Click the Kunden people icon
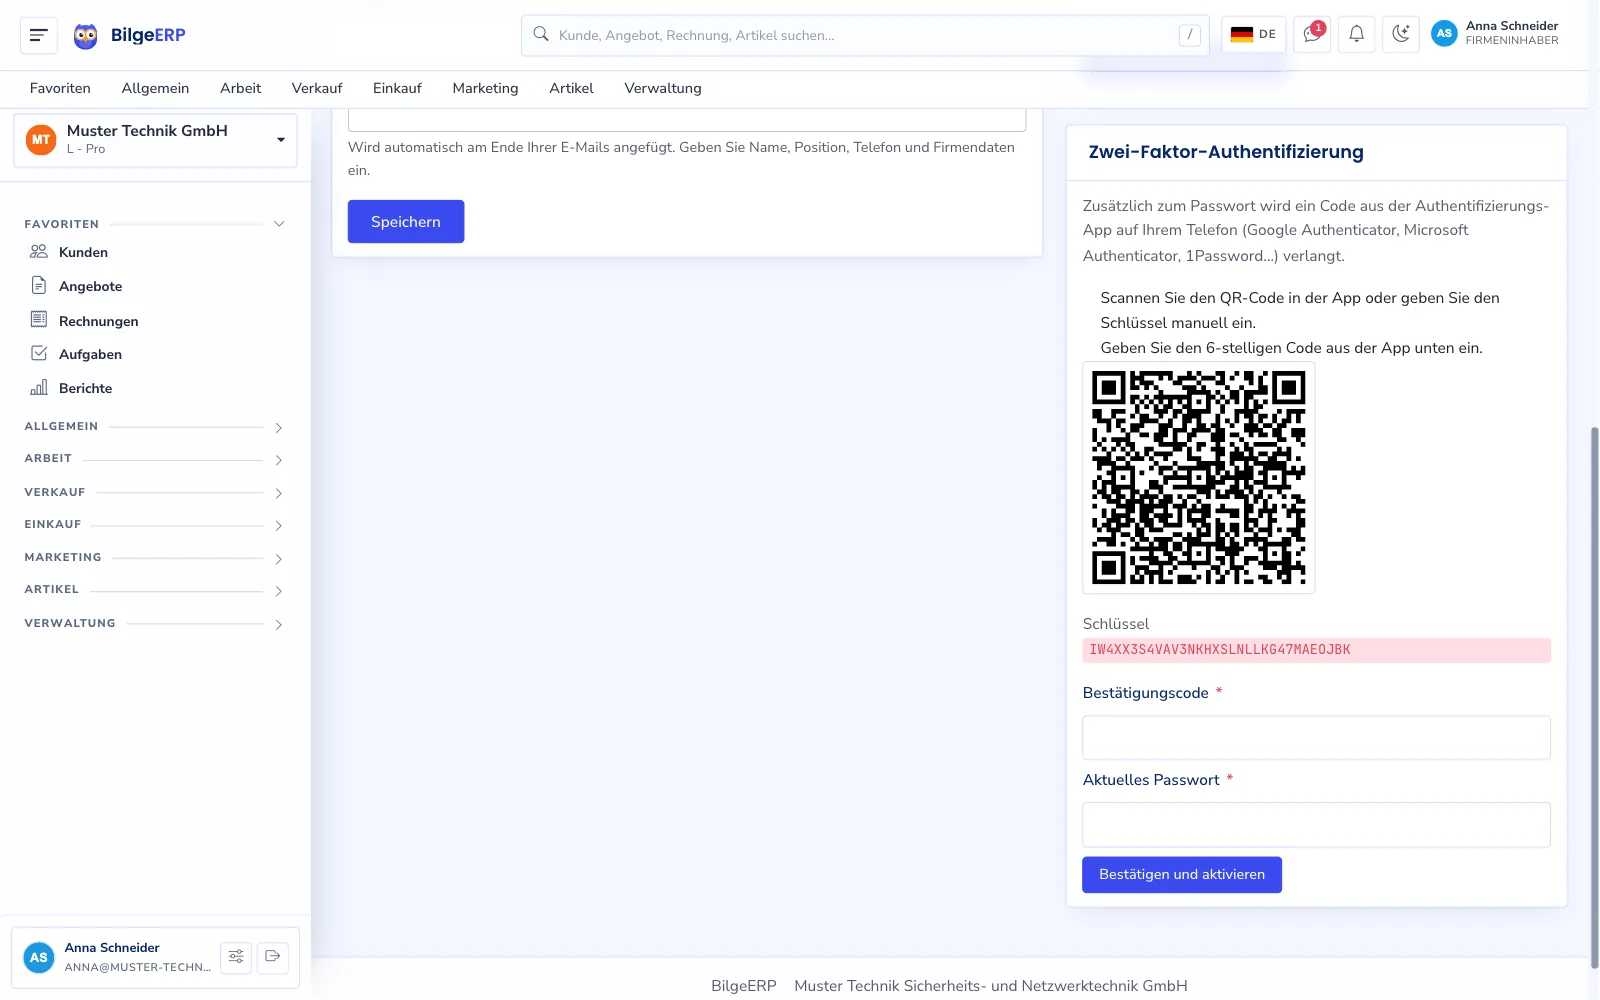1600x1000 pixels. (x=39, y=252)
